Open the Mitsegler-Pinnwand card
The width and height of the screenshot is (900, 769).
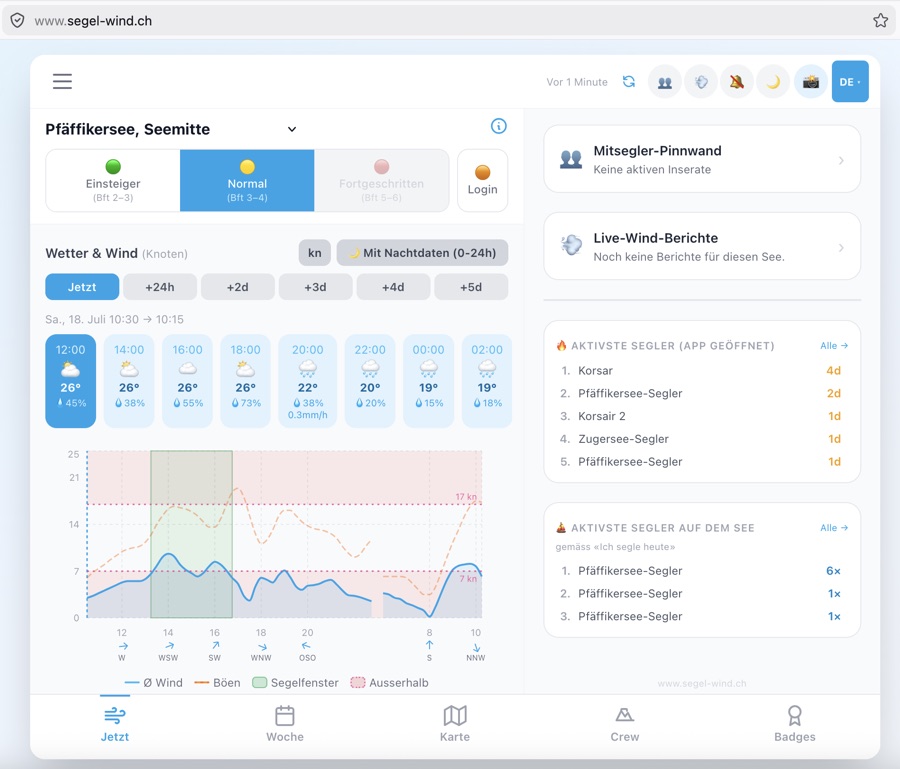pos(702,160)
